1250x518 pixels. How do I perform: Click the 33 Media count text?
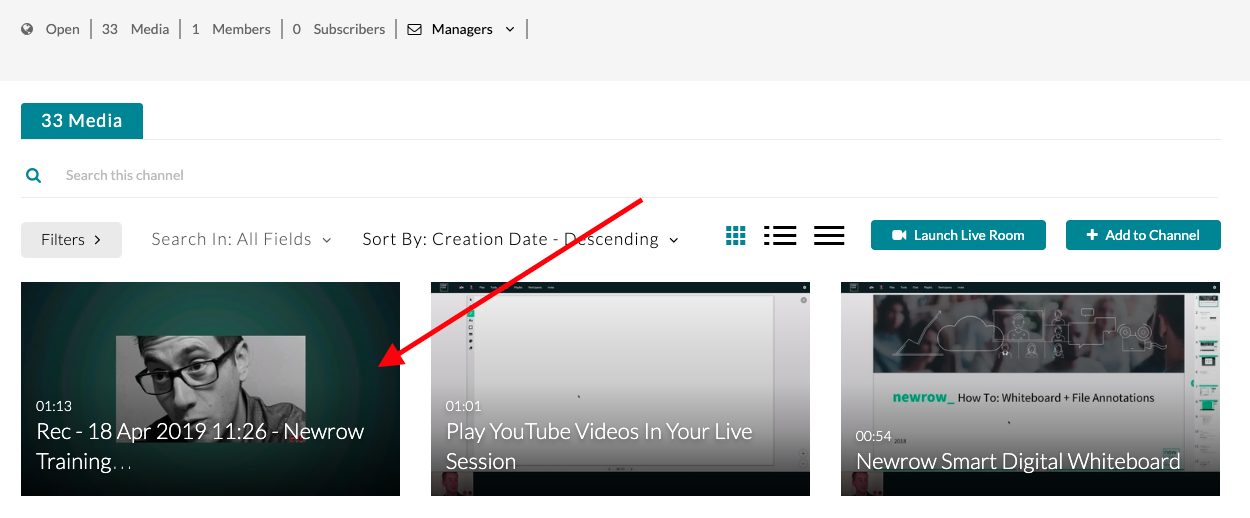[x=135, y=29]
